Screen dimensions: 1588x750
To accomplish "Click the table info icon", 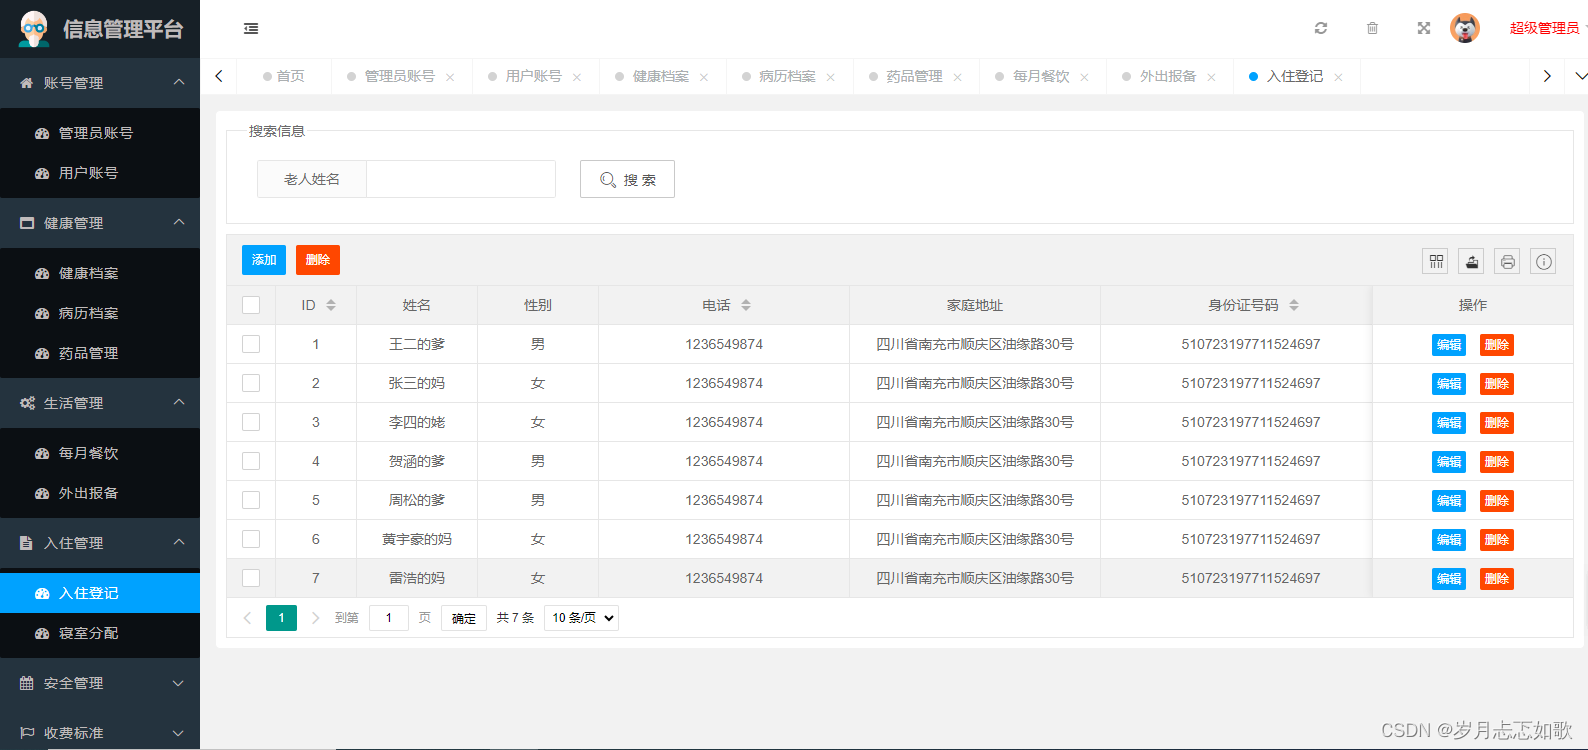I will point(1544,261).
